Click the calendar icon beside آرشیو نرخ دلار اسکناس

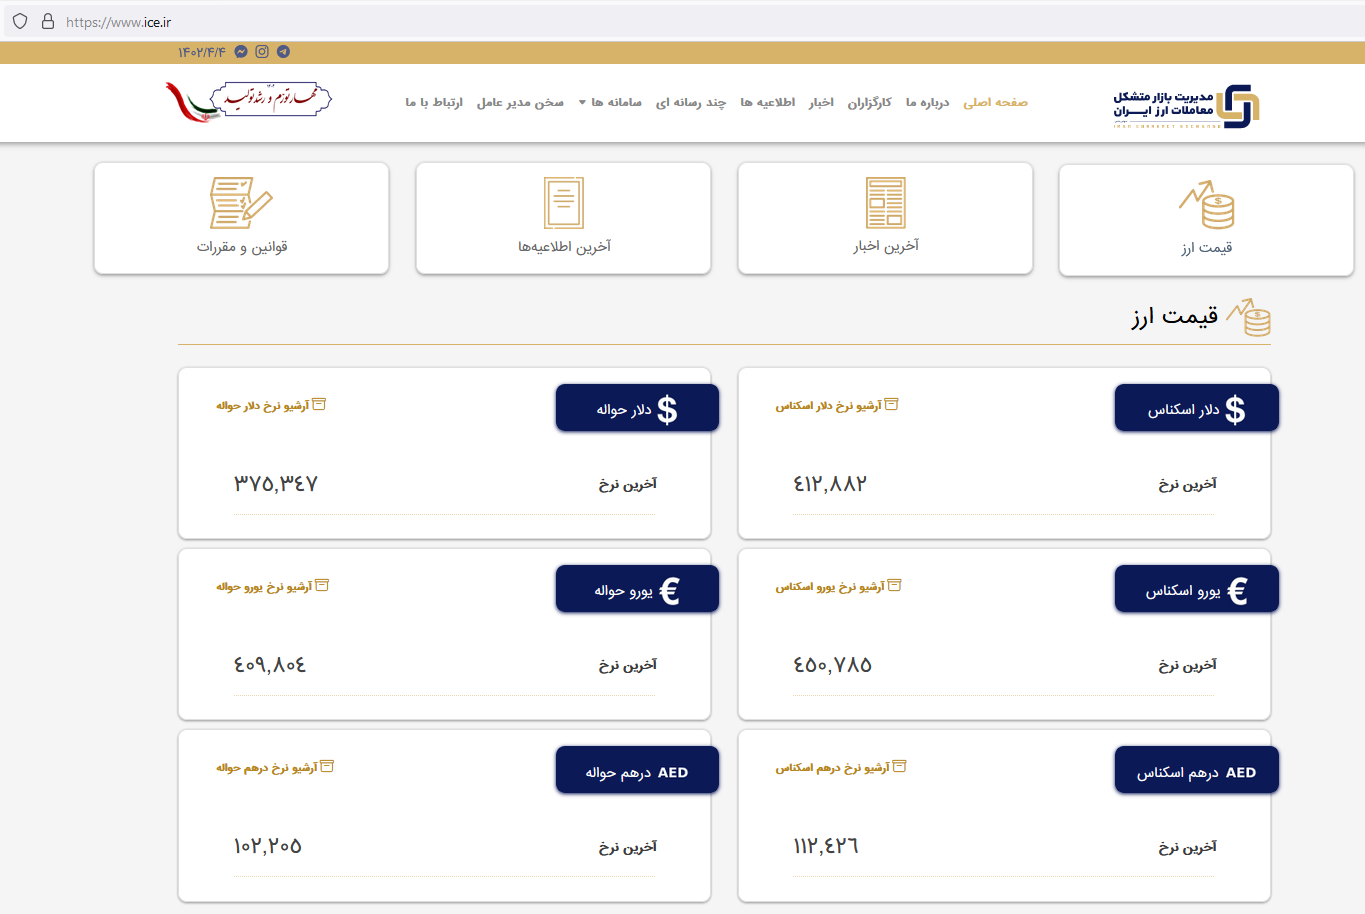[893, 404]
